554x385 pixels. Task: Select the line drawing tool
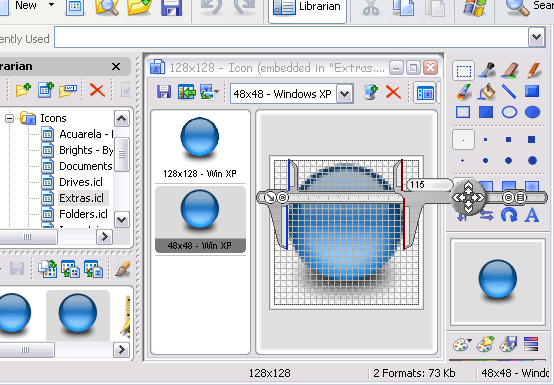509,91
